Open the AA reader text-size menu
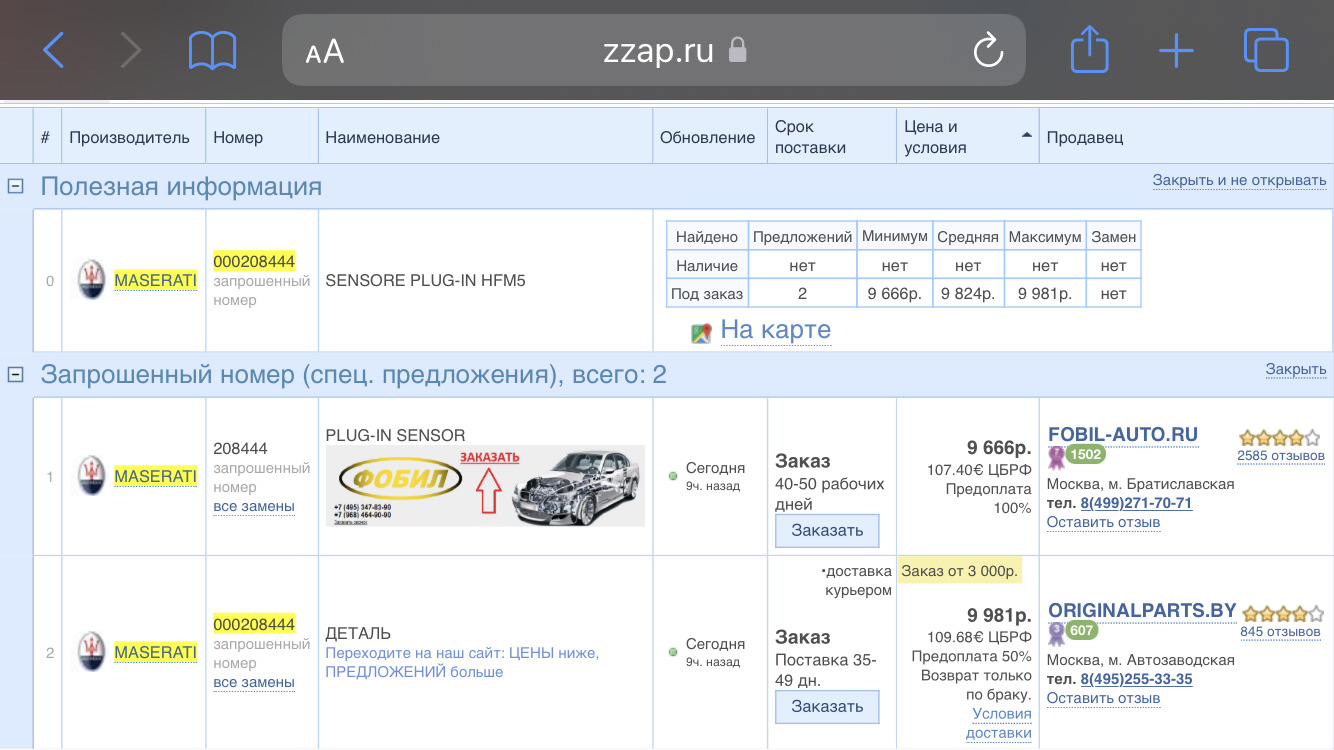Image resolution: width=1334 pixels, height=750 pixels. click(325, 51)
